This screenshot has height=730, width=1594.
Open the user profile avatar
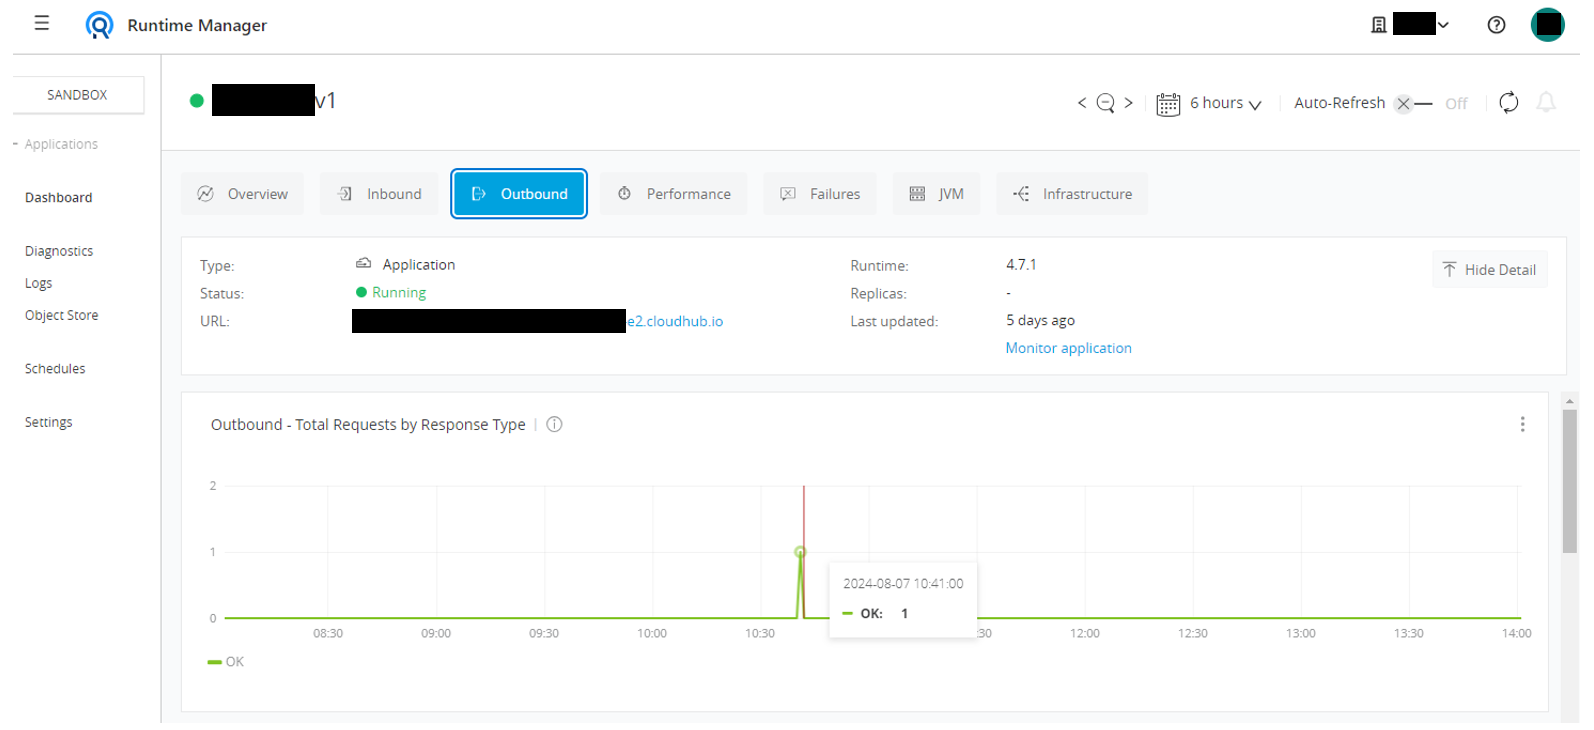click(1547, 25)
